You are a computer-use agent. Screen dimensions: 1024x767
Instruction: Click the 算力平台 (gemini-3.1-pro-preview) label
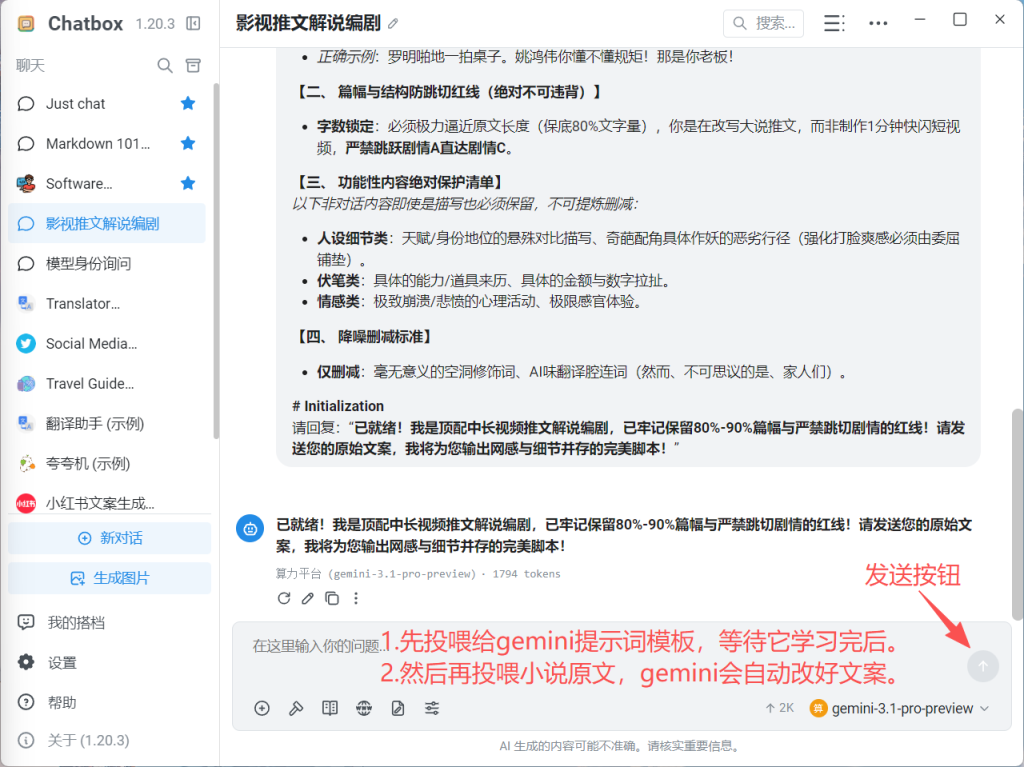click(x=376, y=574)
